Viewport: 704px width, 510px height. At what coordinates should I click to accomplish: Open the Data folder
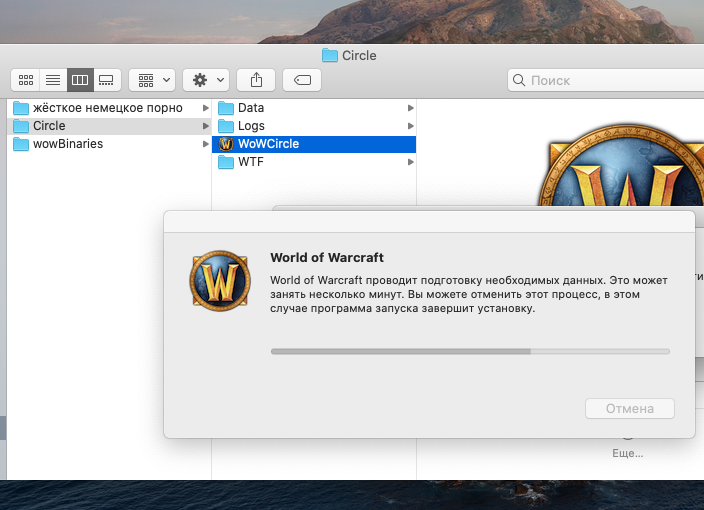click(x=251, y=108)
